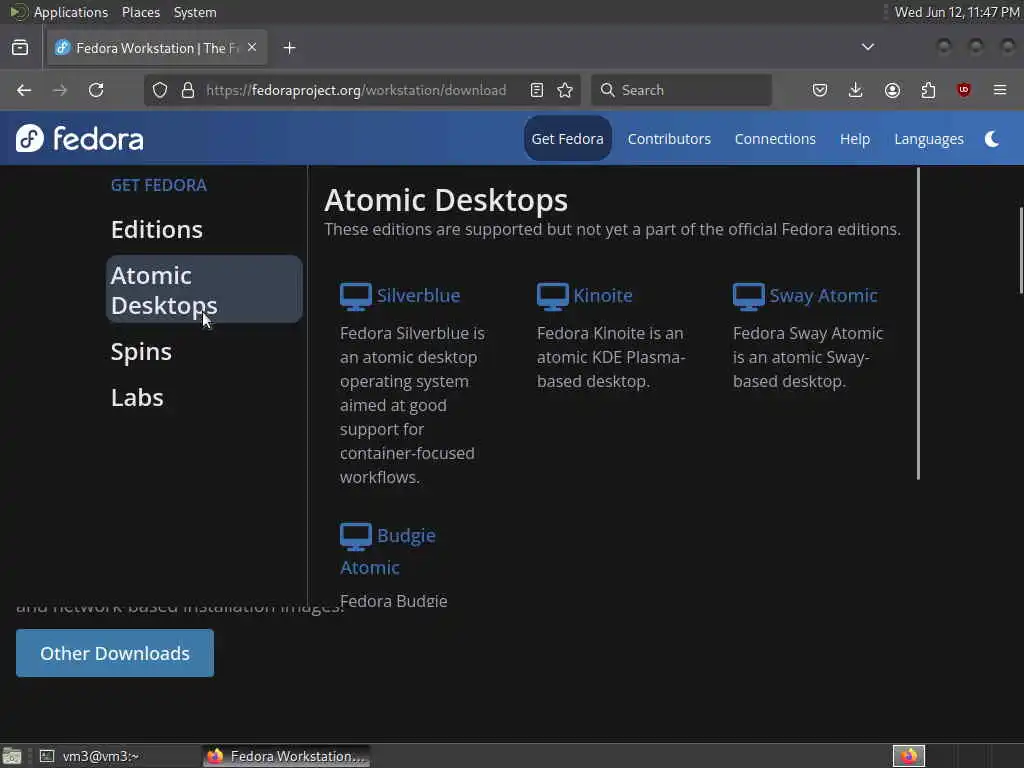Viewport: 1024px width, 768px height.
Task: Open the Connections menu
Action: click(775, 138)
